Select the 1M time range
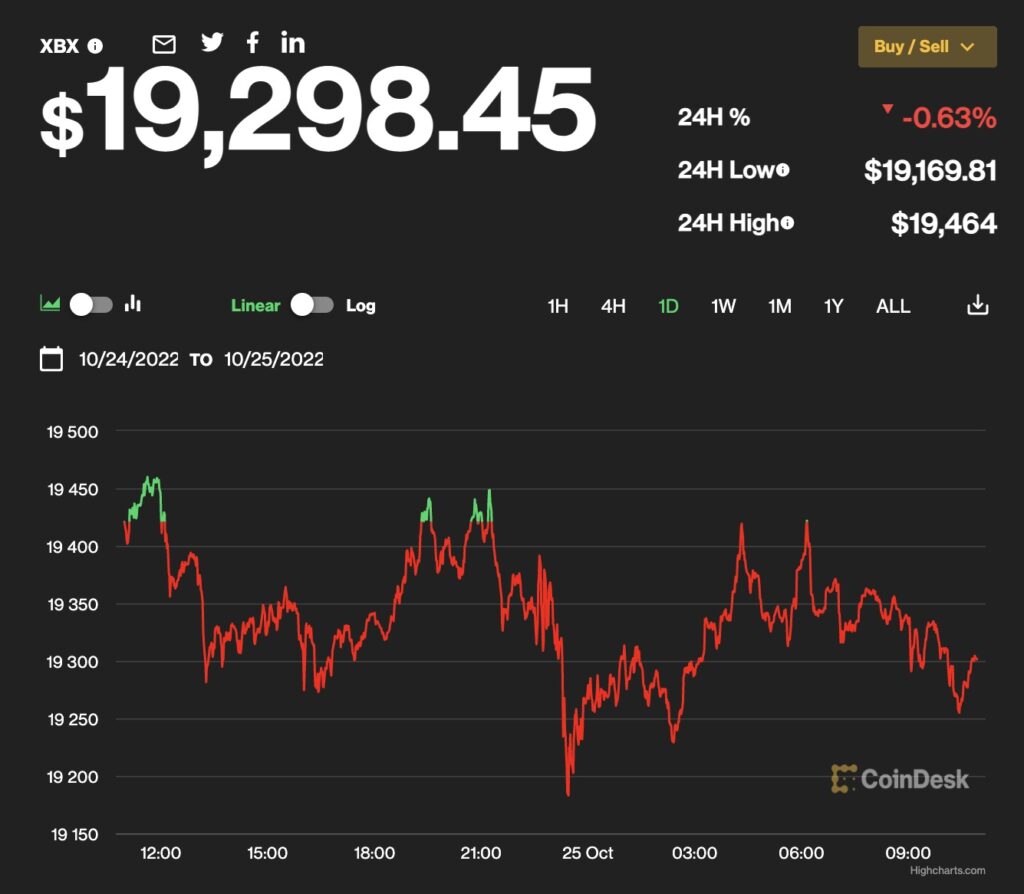 780,306
